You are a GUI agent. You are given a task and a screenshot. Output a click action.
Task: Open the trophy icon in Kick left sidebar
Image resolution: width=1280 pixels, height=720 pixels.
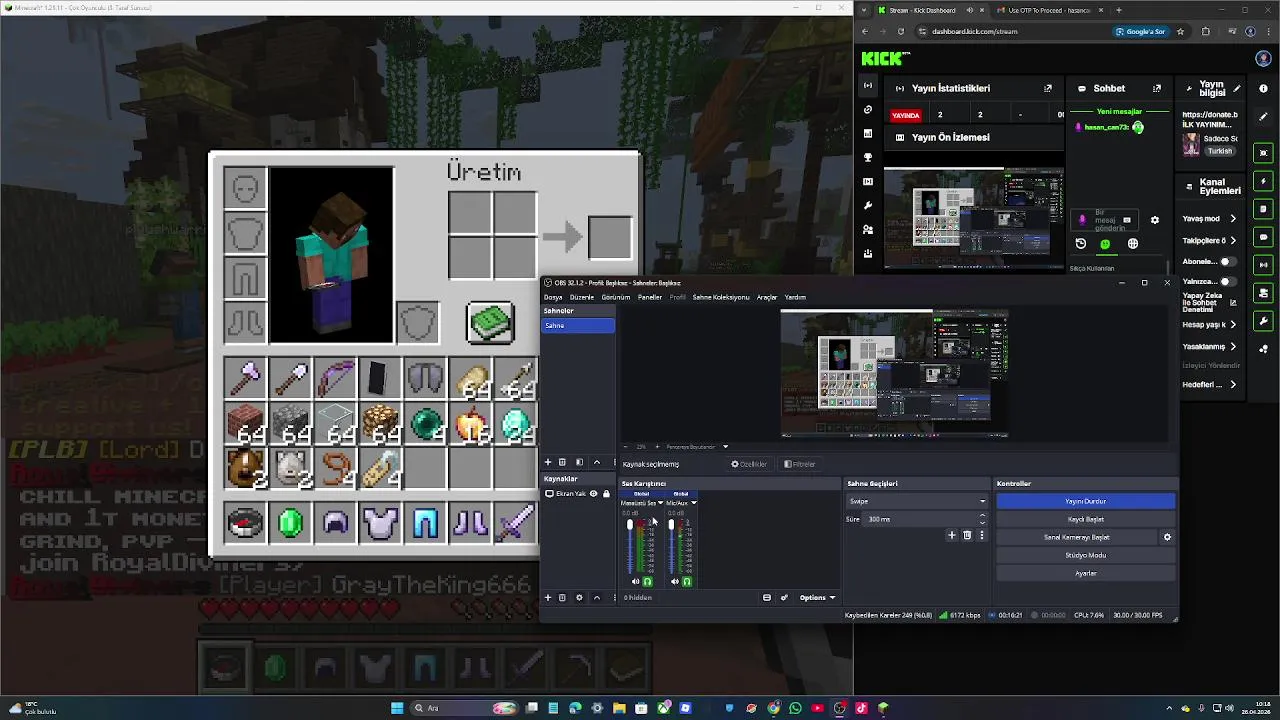(868, 157)
